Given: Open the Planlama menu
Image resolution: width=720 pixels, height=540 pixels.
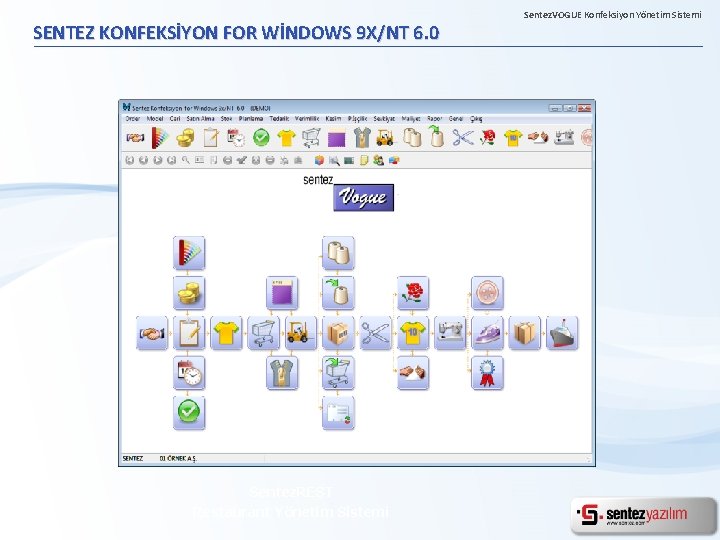Looking at the screenshot, I should [251, 119].
